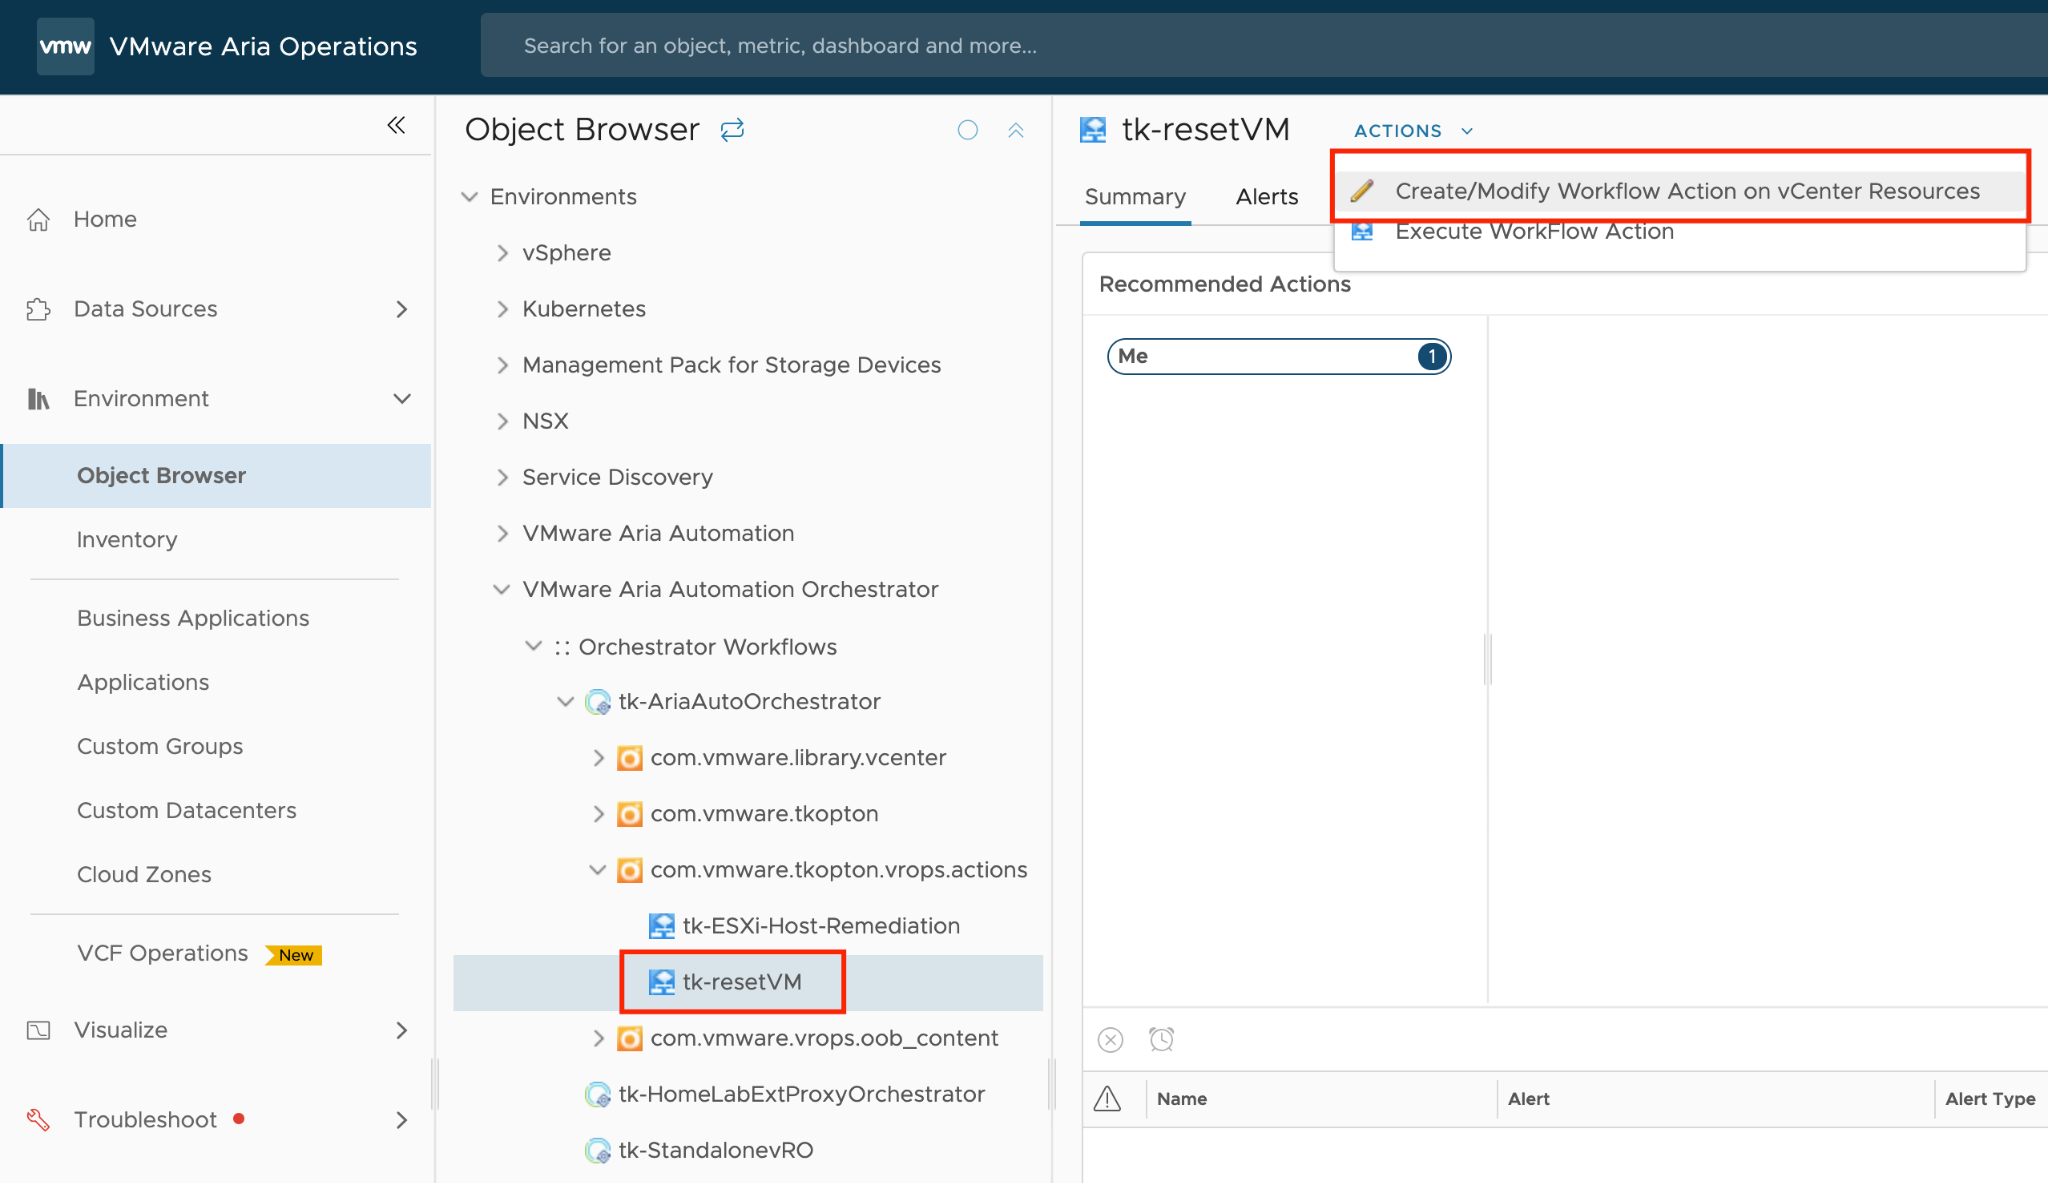Click the circle refresh icon in Object Browser

[x=967, y=130]
